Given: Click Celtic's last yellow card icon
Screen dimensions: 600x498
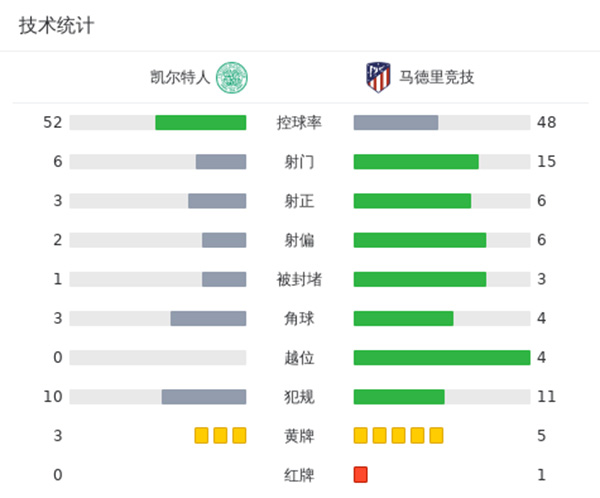Looking at the screenshot, I should click(x=239, y=435).
